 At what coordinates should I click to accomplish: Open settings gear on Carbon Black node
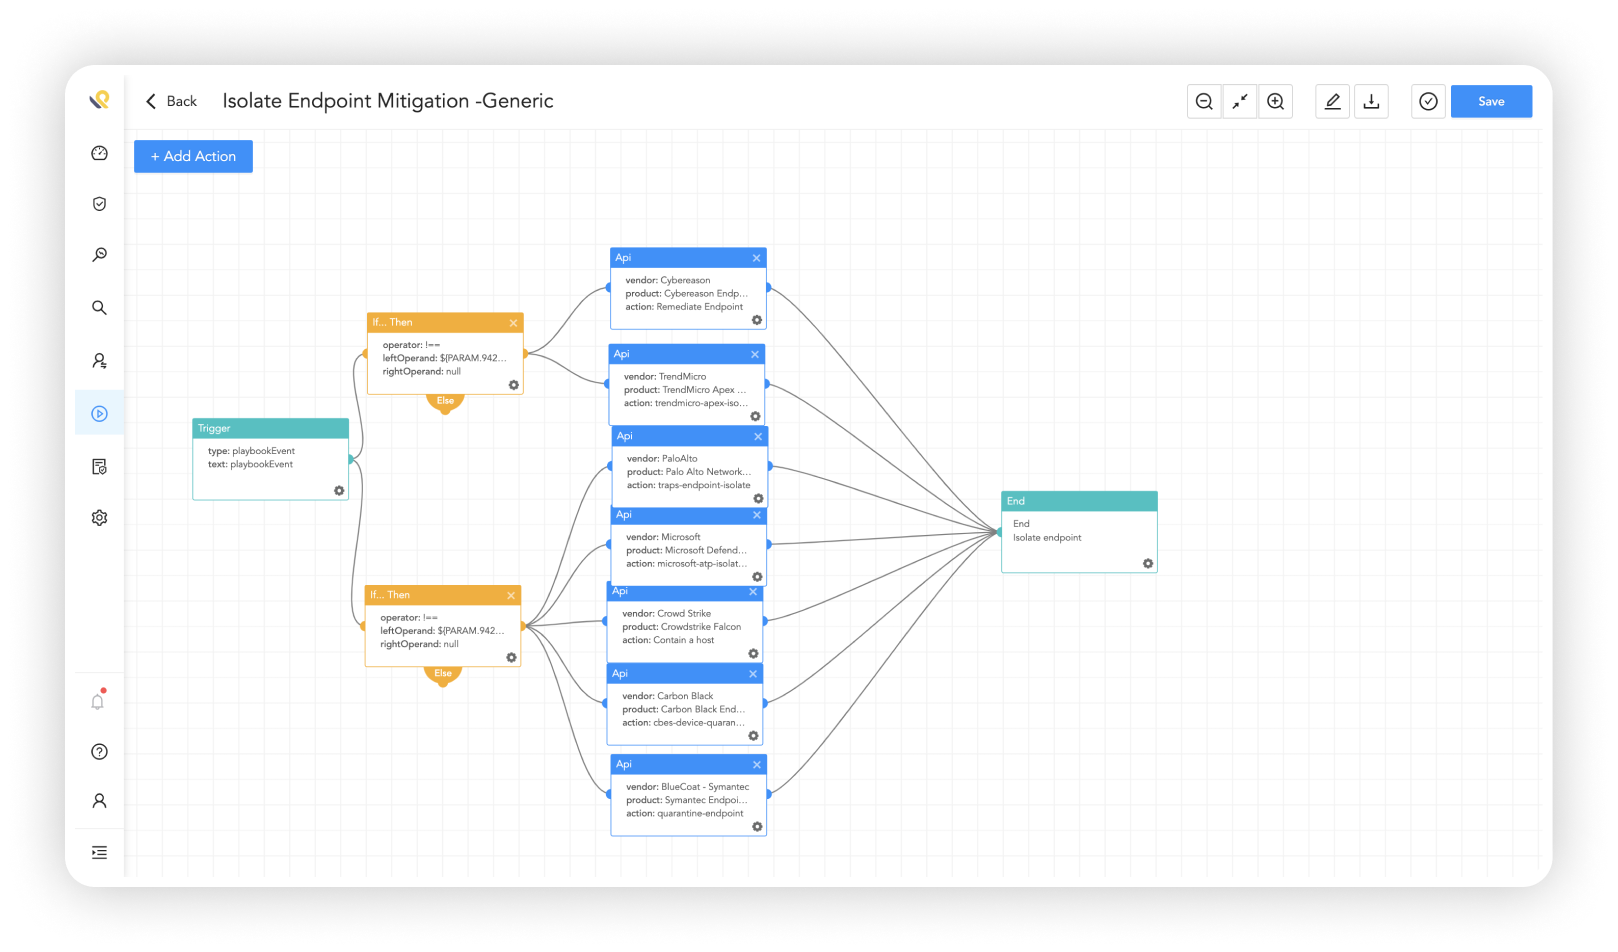coord(753,736)
